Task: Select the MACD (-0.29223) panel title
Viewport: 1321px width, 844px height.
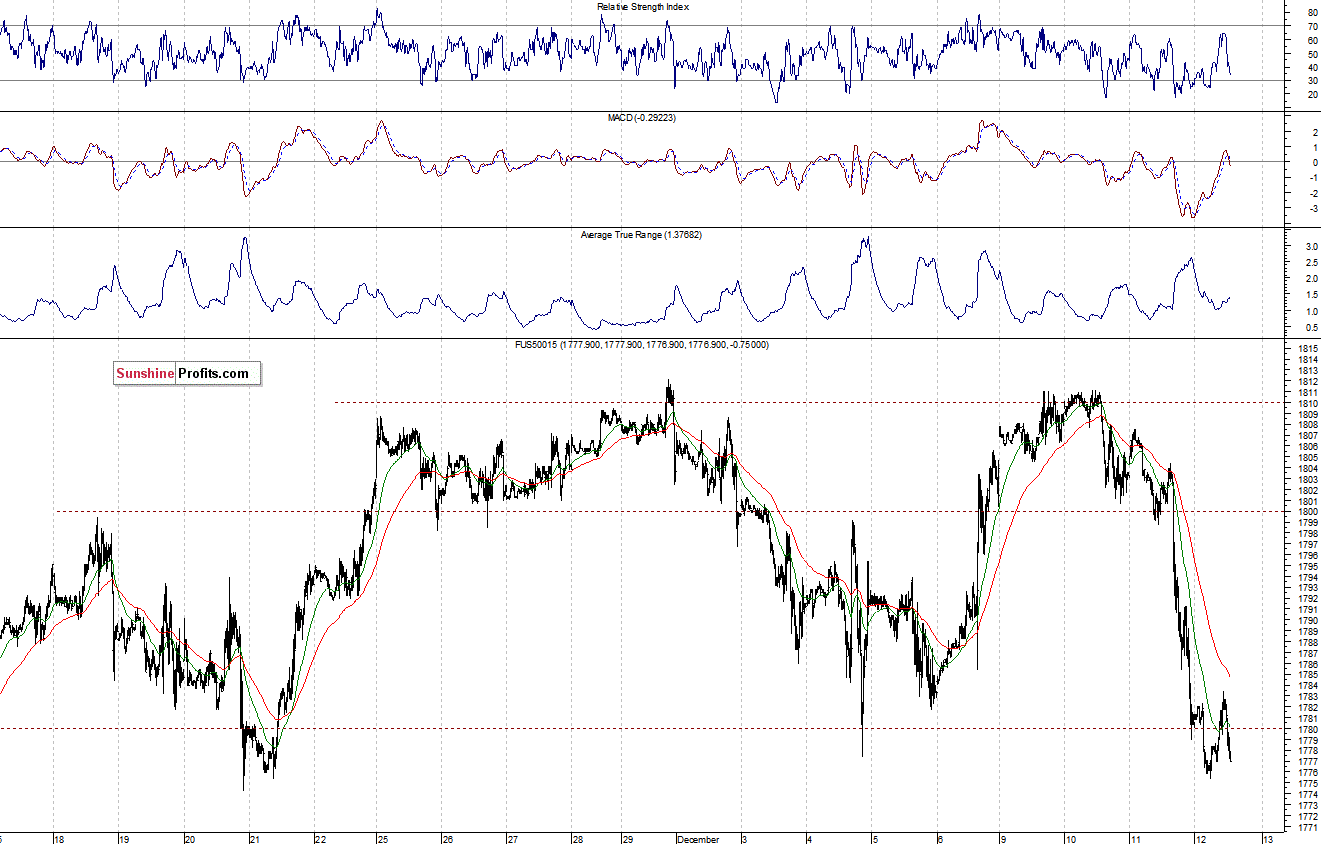Action: pos(643,118)
